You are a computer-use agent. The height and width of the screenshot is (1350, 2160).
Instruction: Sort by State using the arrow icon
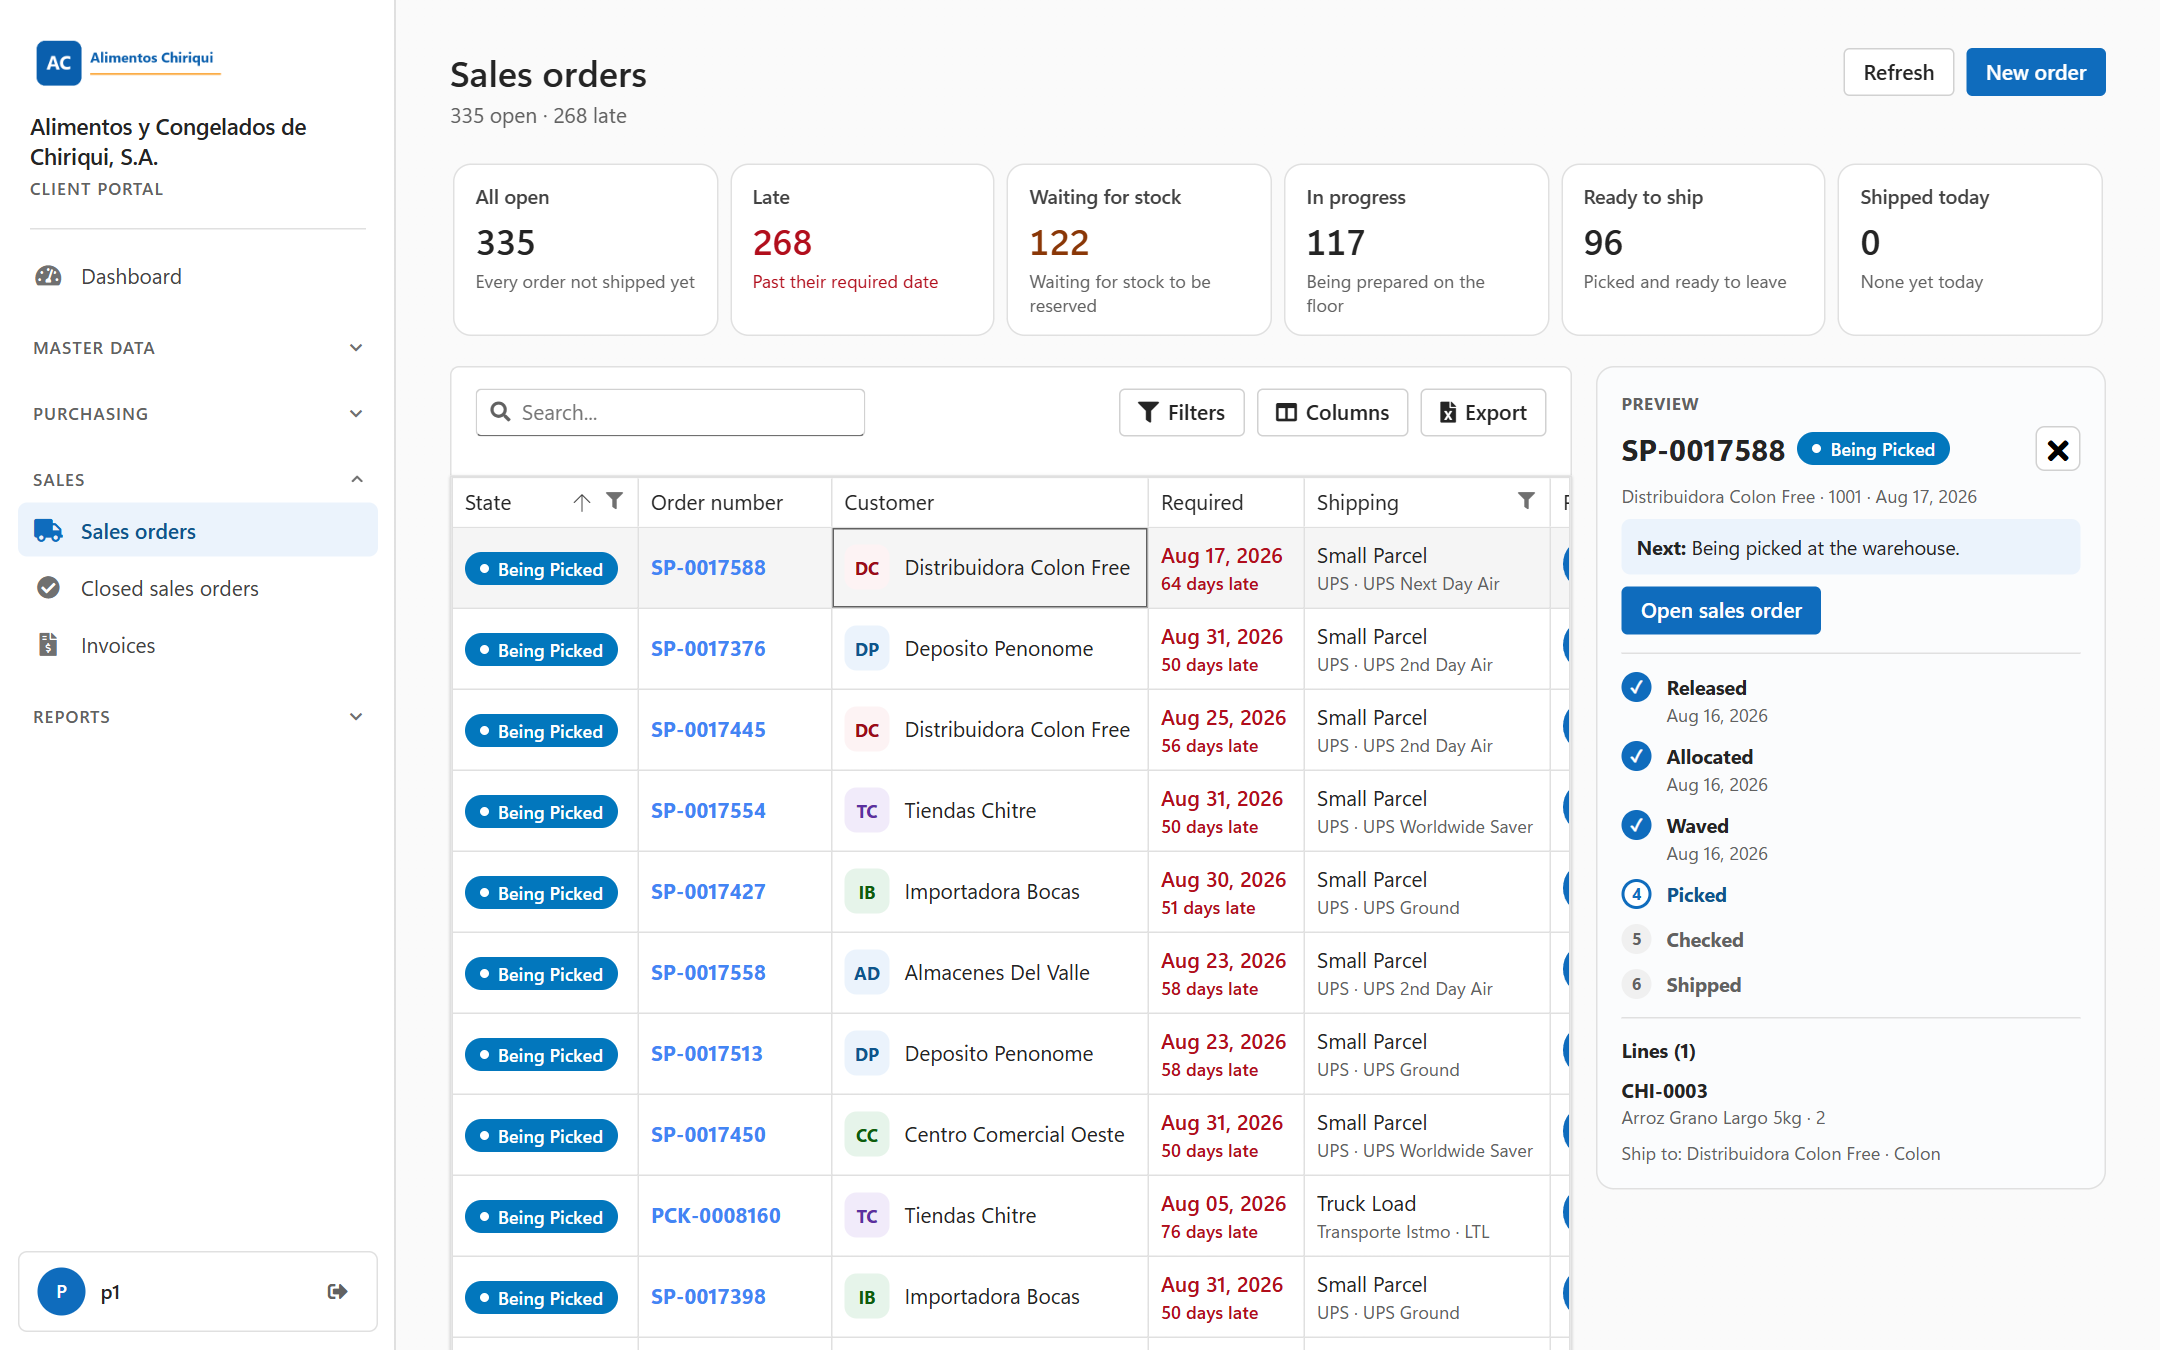[x=582, y=502]
